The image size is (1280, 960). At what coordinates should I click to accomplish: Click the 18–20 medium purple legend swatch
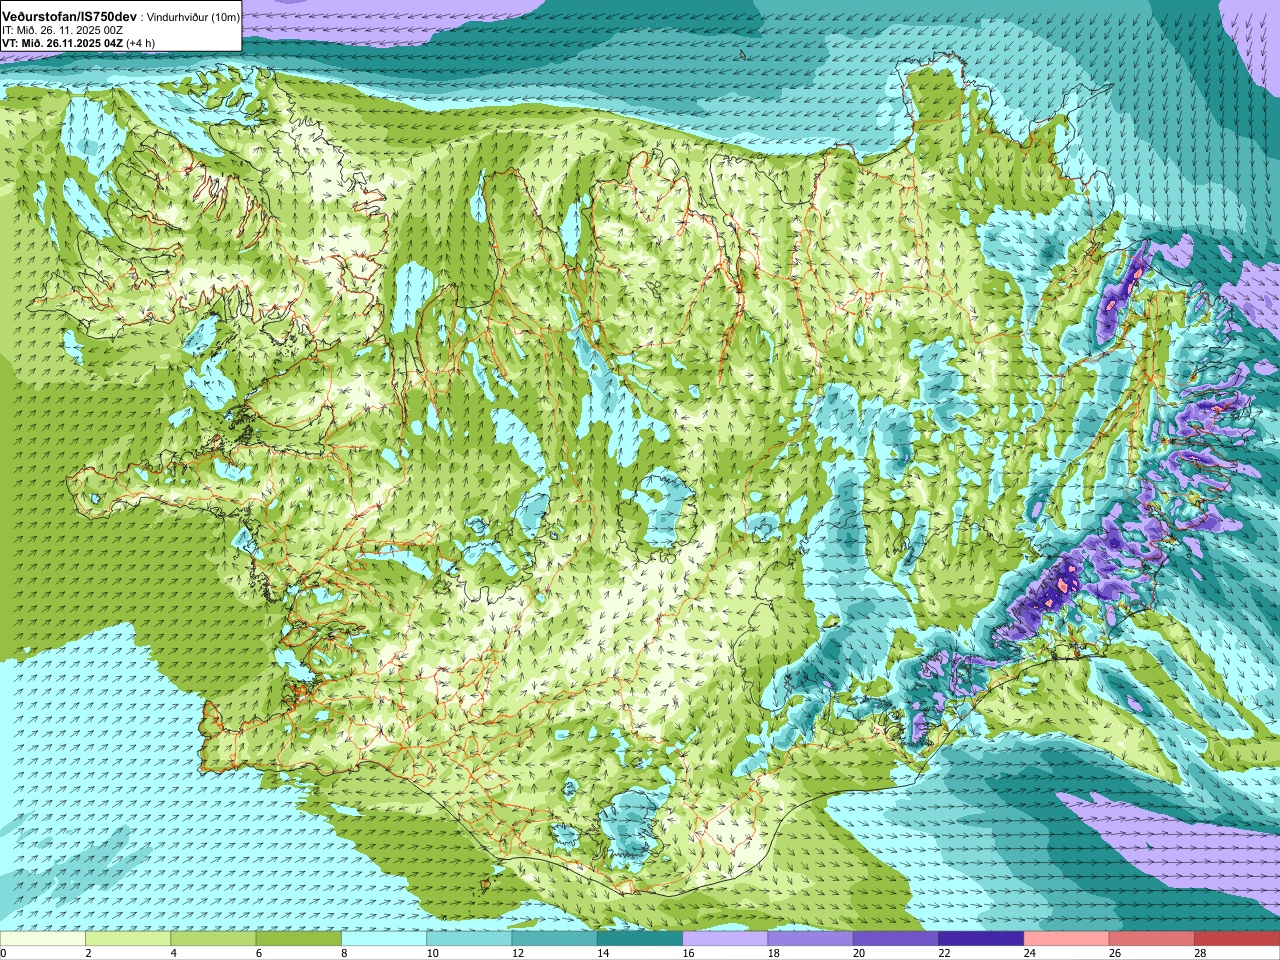click(x=811, y=939)
